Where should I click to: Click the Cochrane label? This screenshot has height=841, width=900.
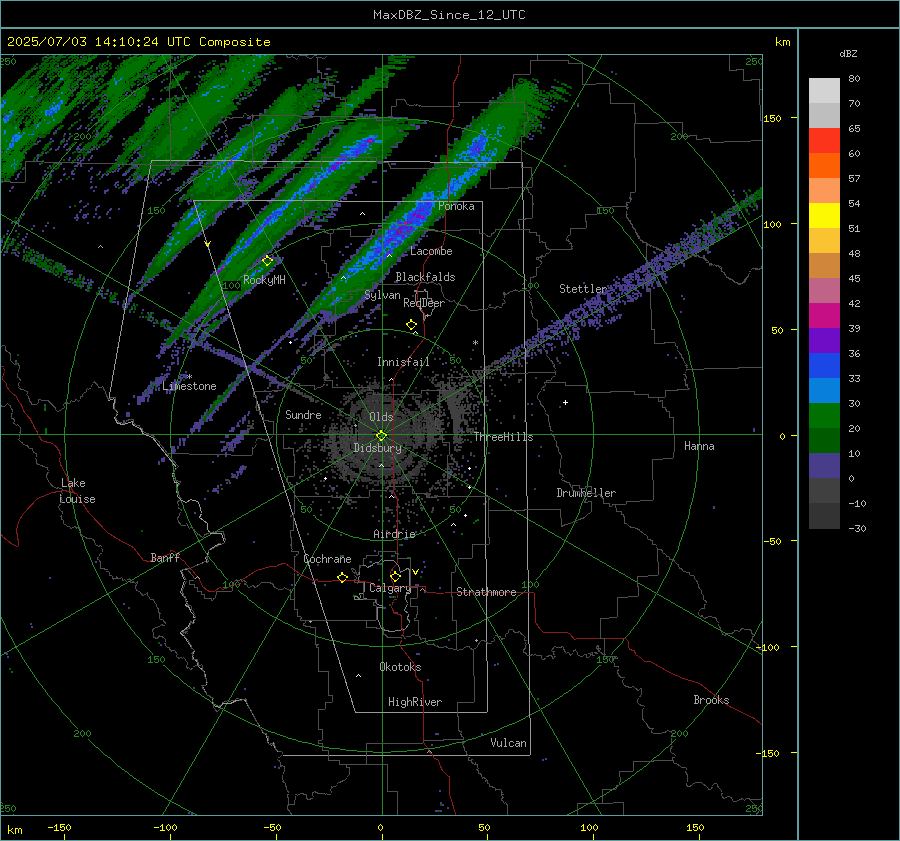tap(327, 559)
